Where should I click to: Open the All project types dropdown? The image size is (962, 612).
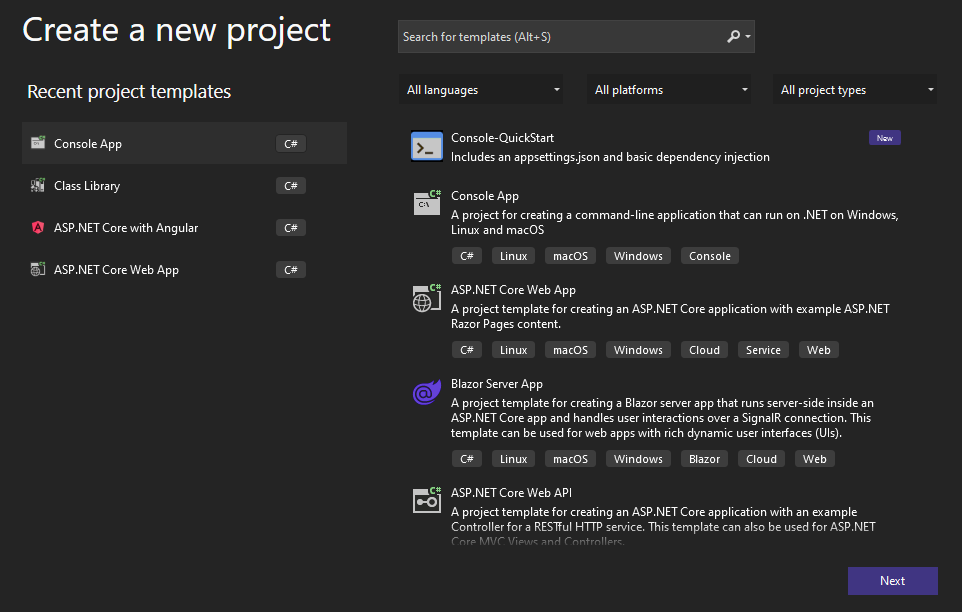[x=855, y=90]
